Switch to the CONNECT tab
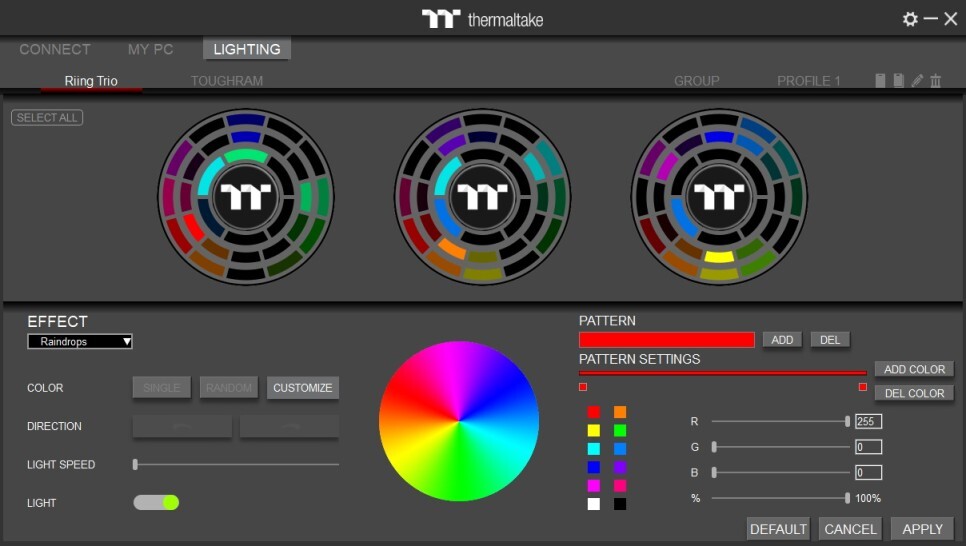This screenshot has height=546, width=966. [x=55, y=49]
